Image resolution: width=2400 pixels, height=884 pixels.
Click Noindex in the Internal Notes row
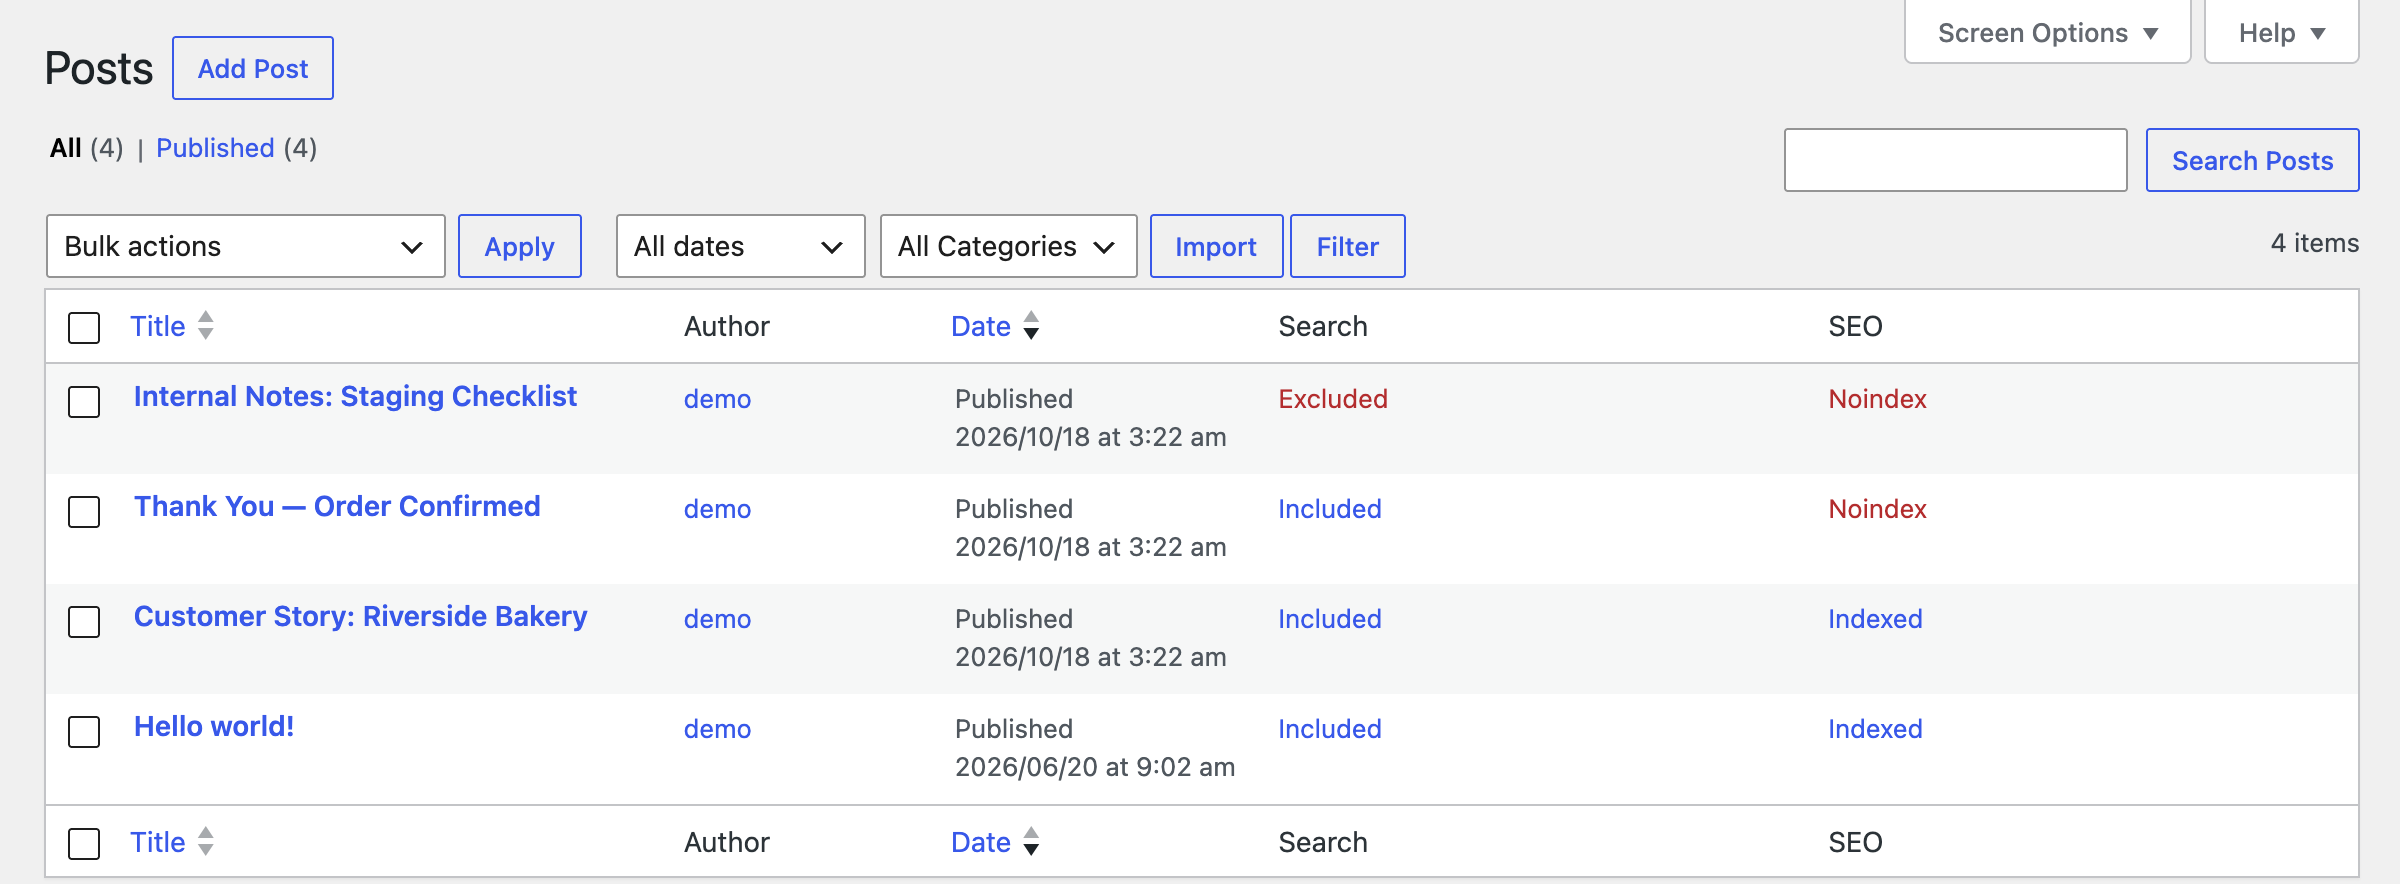coord(1877,399)
